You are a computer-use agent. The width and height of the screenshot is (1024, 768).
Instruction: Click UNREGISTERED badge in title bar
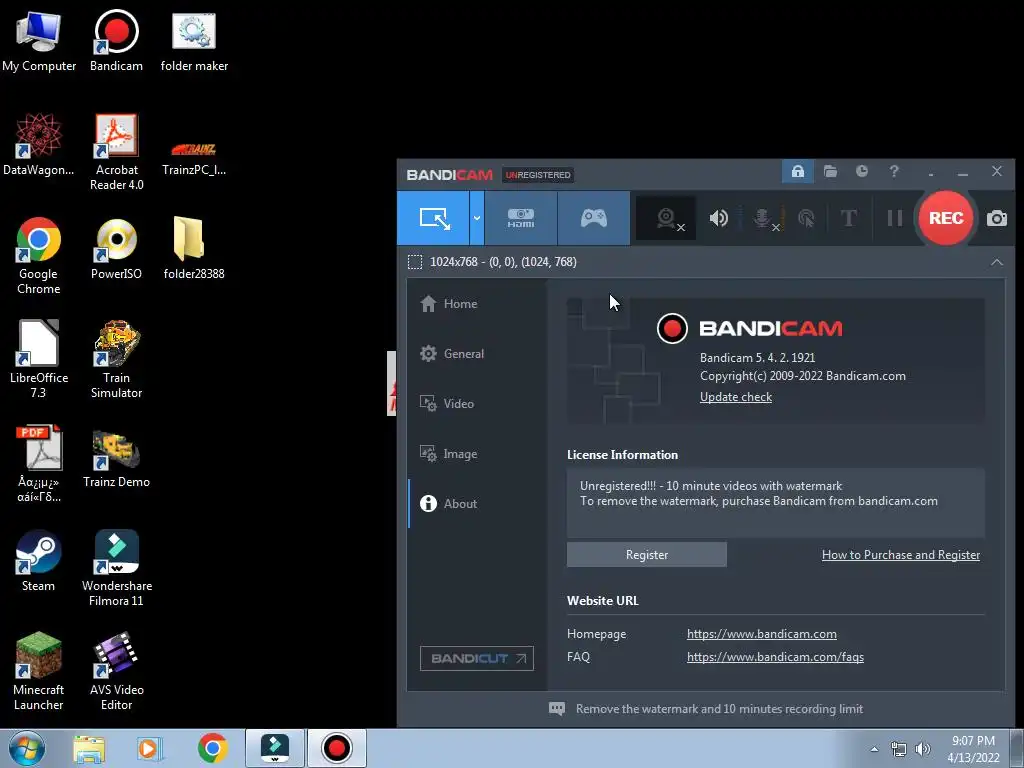point(537,175)
